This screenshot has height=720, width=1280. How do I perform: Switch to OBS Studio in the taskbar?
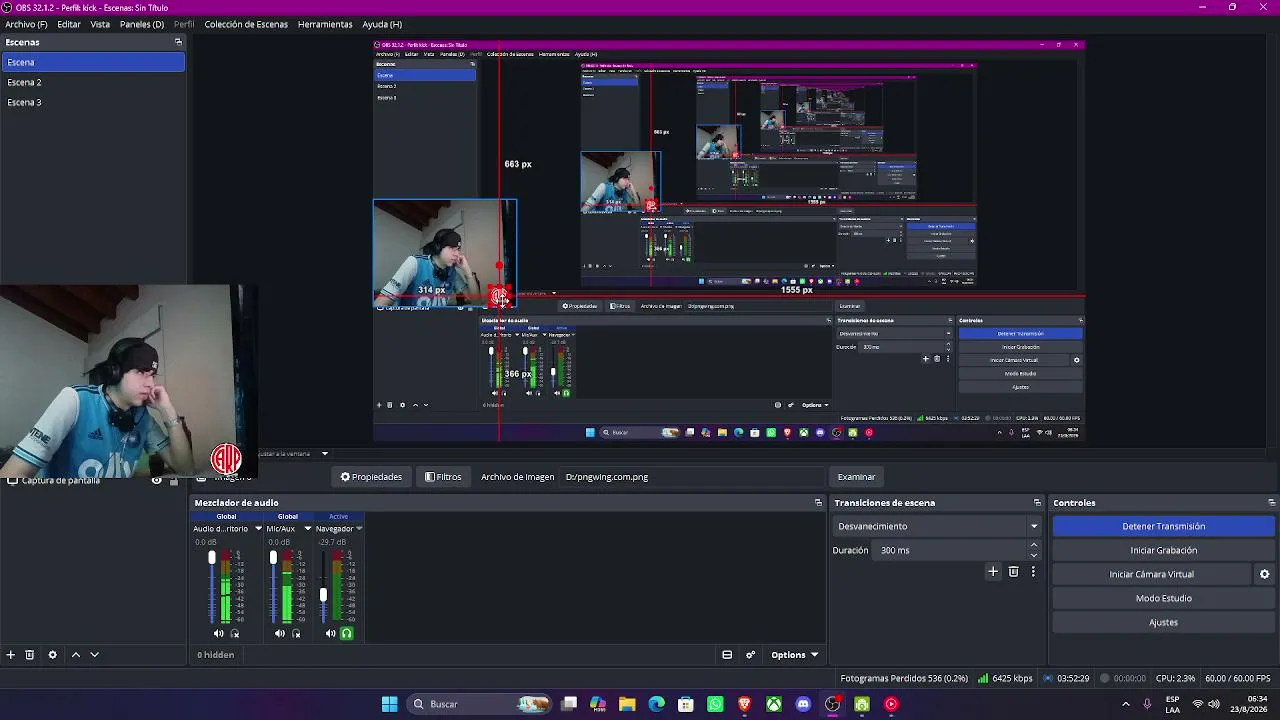point(832,704)
